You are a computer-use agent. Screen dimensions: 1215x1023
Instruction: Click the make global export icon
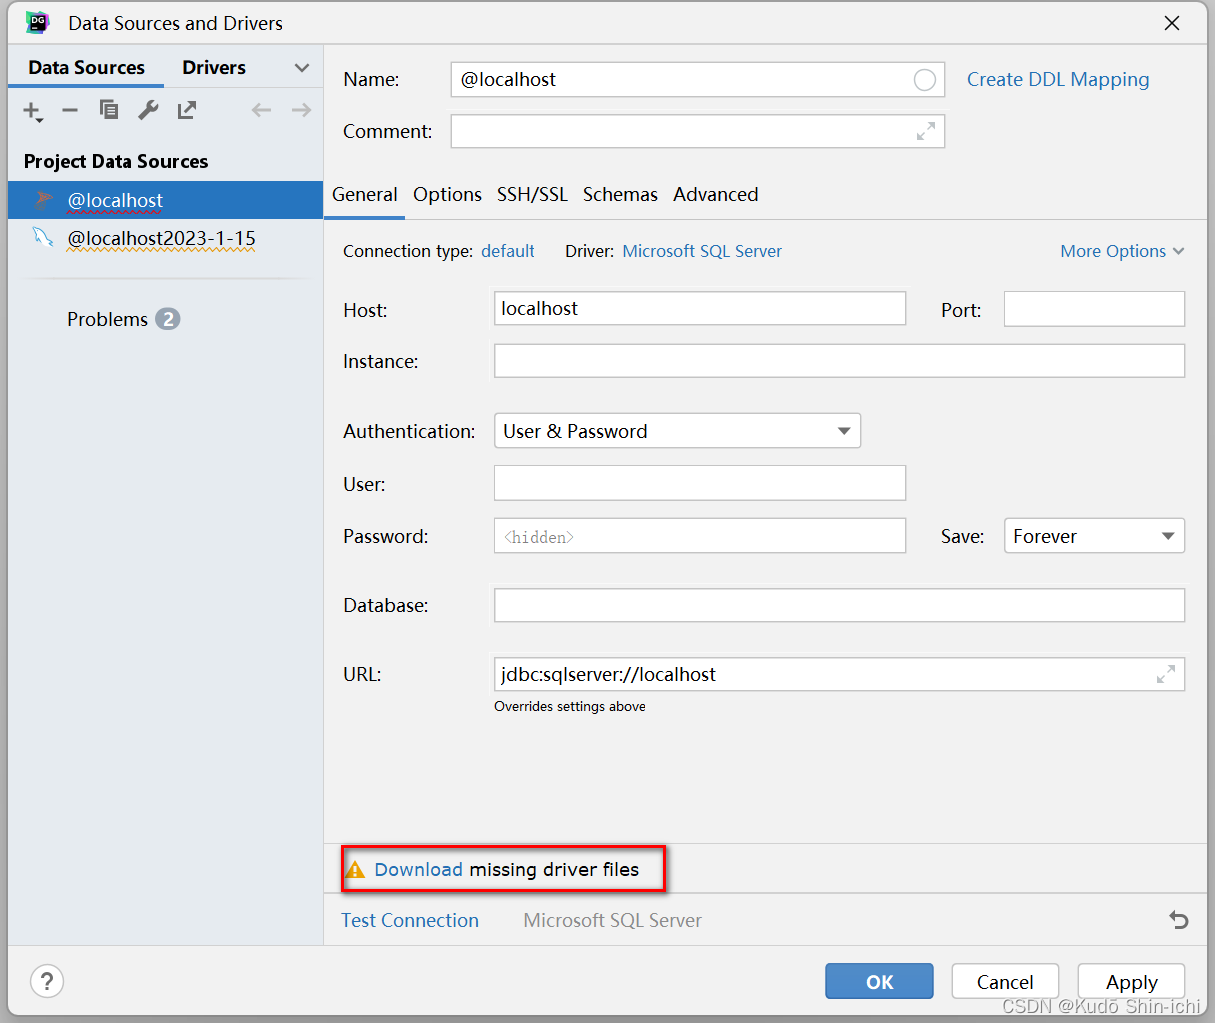[x=187, y=110]
